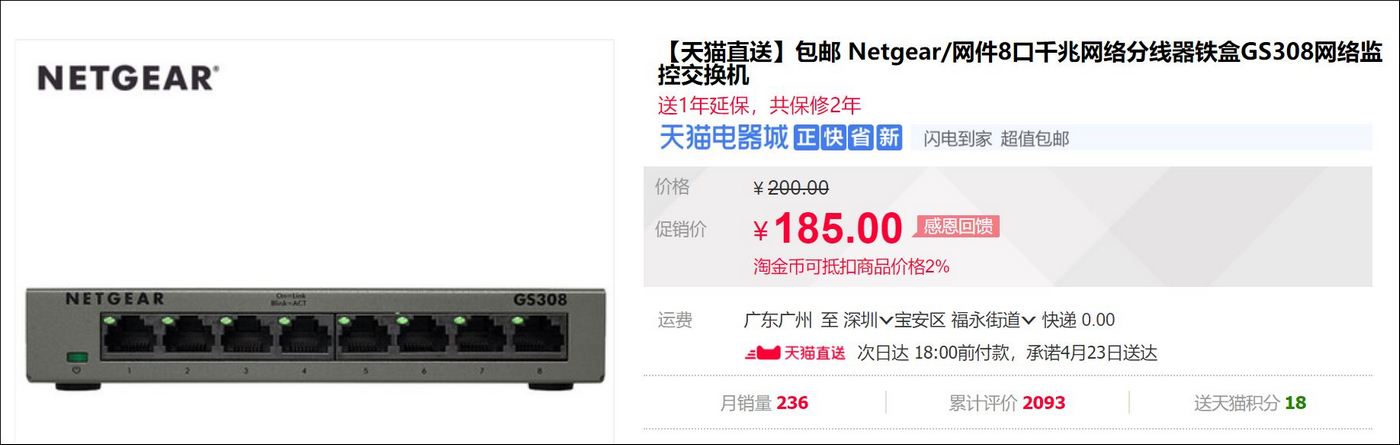Click the 天猫直送 delivery icon

[795, 352]
